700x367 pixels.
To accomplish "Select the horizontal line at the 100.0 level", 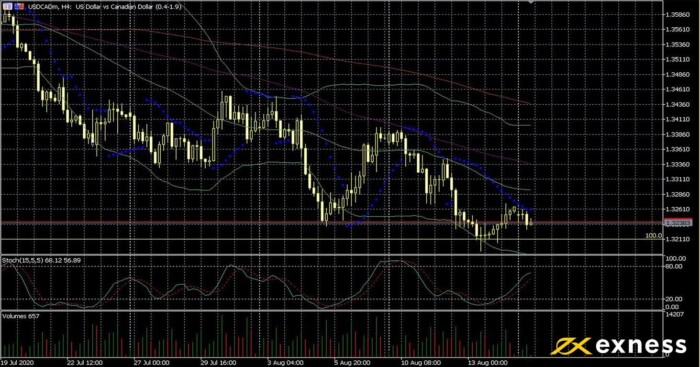I will pyautogui.click(x=331, y=239).
